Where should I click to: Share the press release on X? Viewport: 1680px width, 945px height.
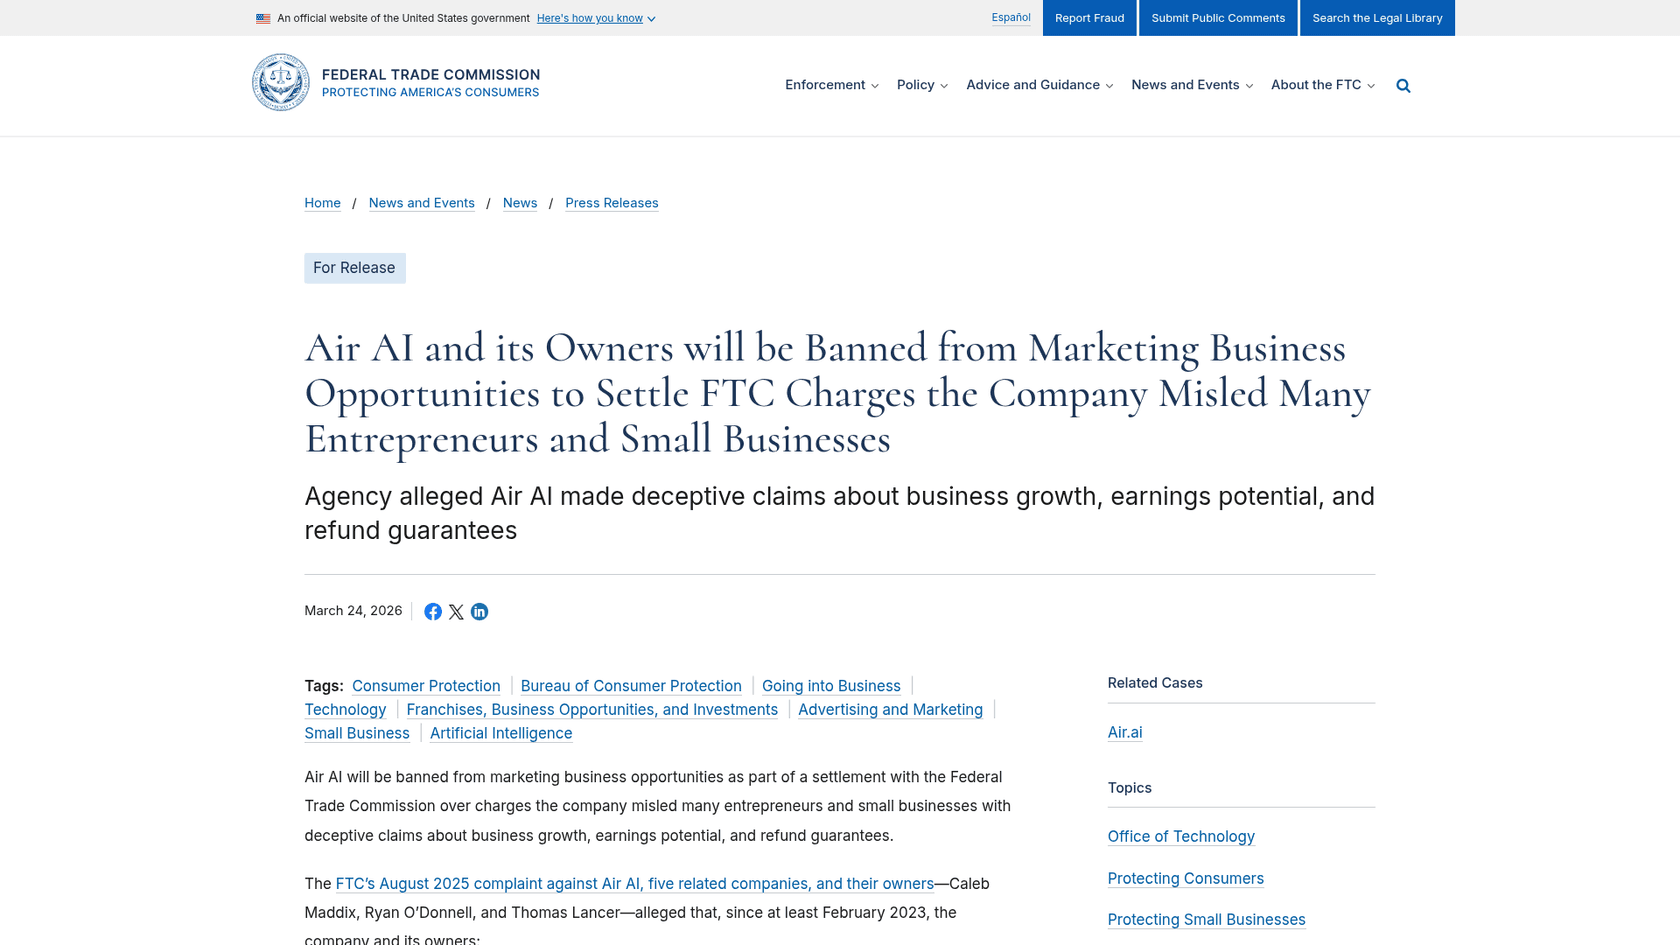(456, 612)
